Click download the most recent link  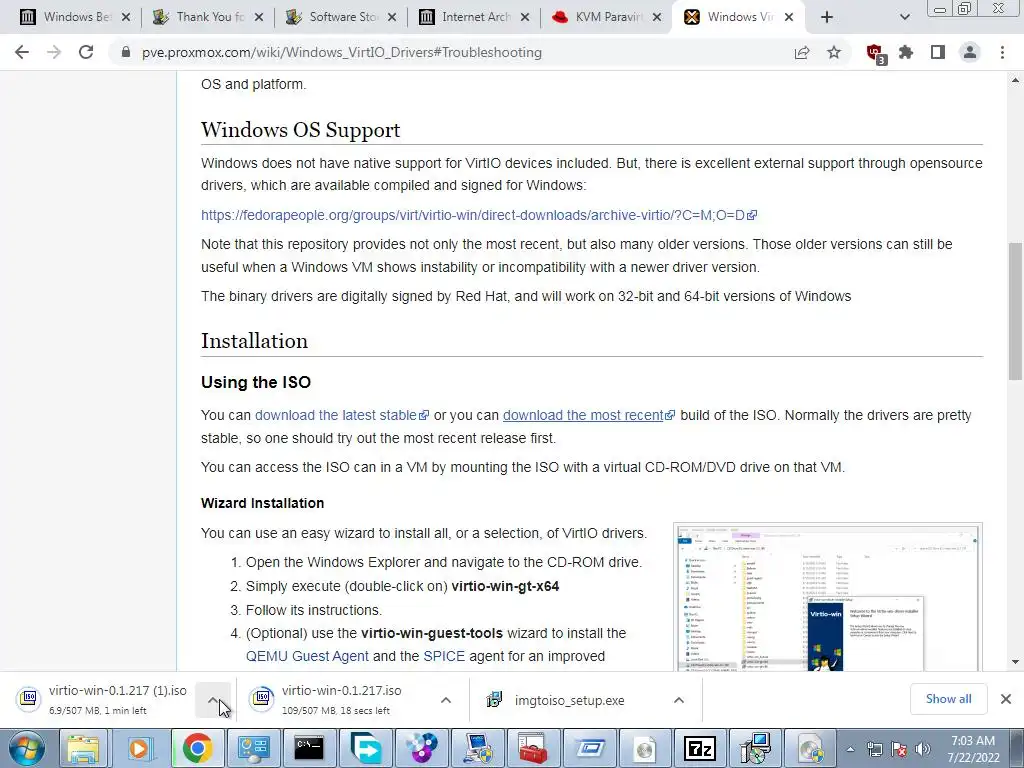coord(588,415)
